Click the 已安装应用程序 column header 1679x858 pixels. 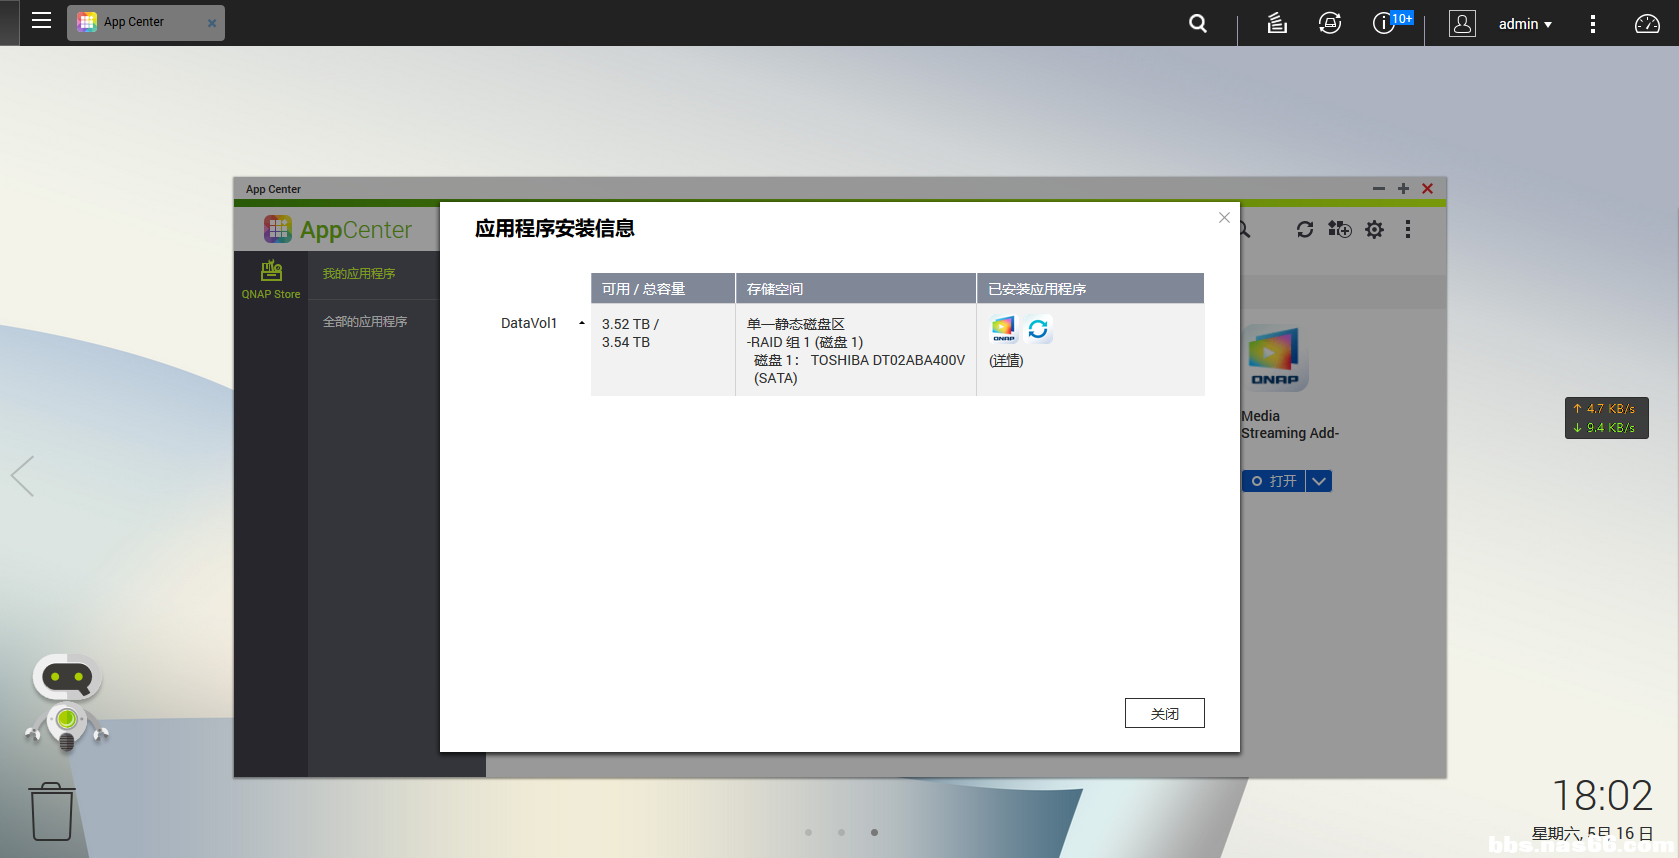(x=1090, y=288)
